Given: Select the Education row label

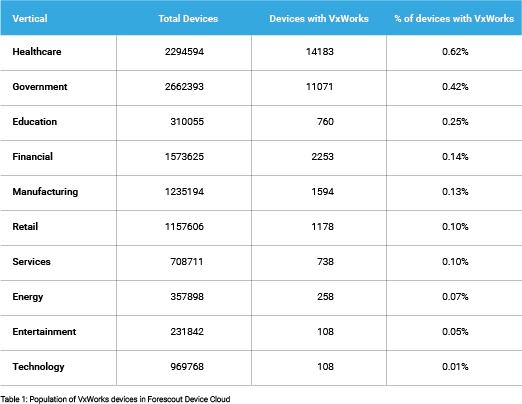Looking at the screenshot, I should tap(35, 122).
